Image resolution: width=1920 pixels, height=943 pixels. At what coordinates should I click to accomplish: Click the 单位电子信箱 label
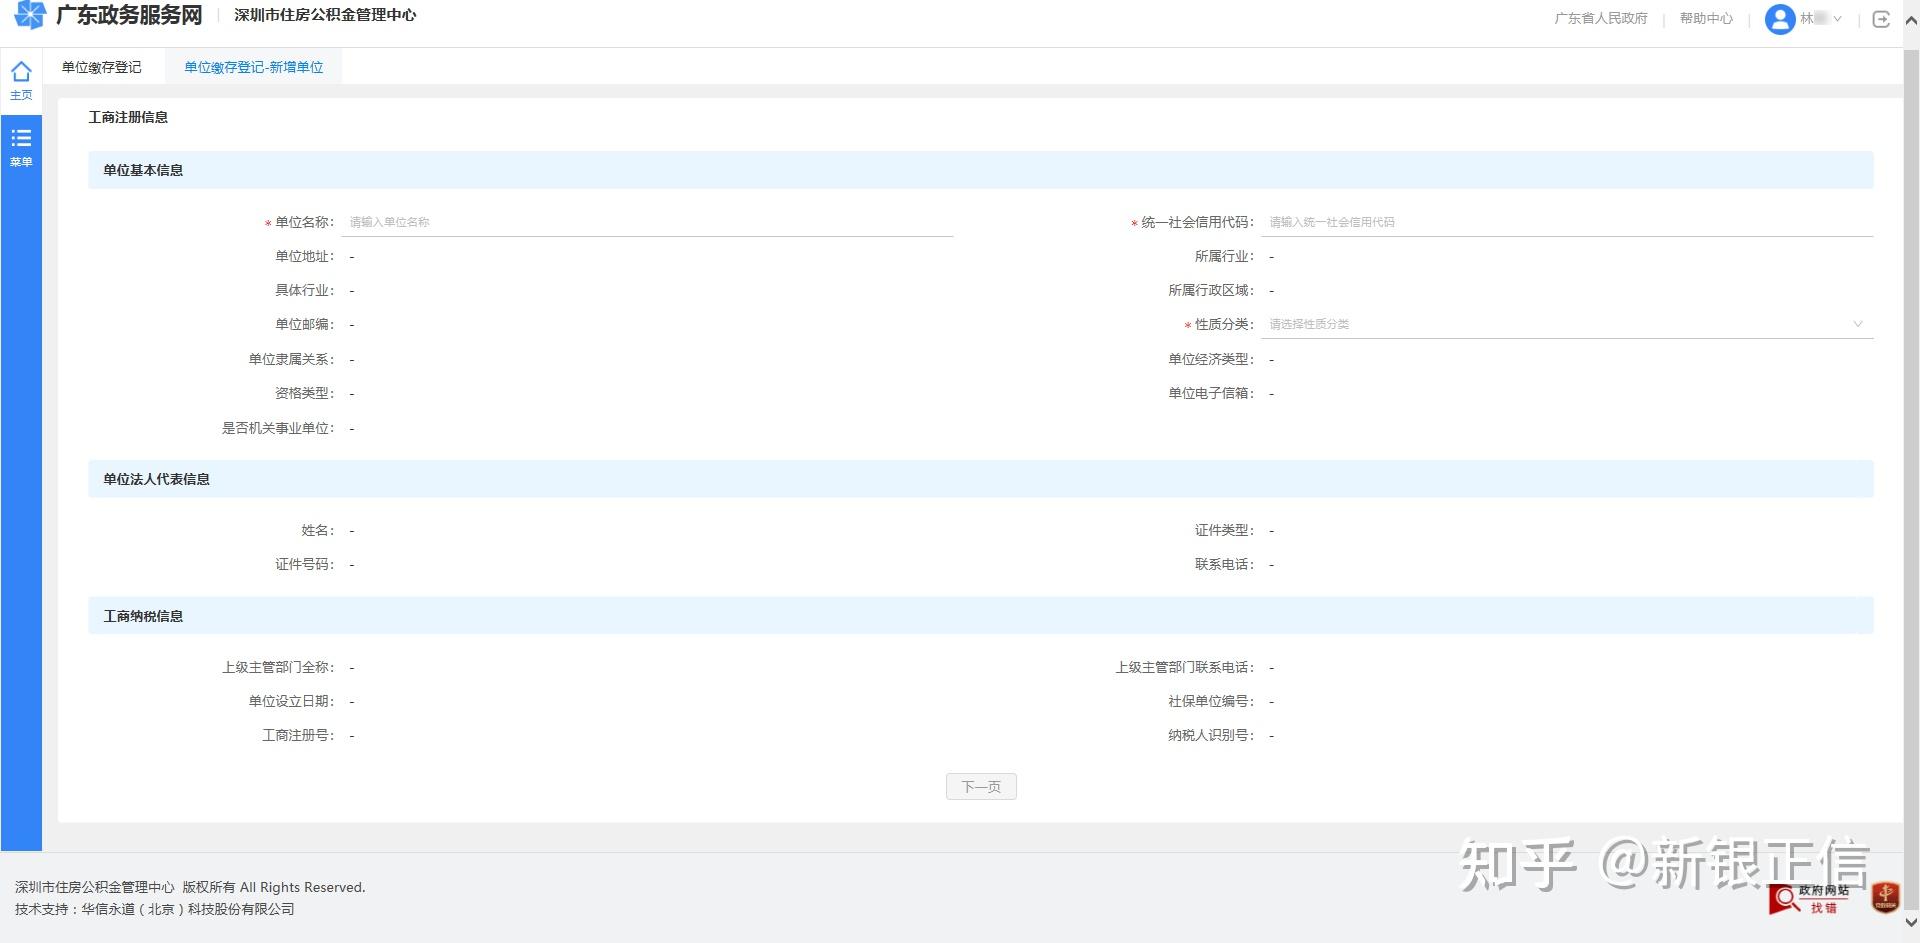[1211, 393]
